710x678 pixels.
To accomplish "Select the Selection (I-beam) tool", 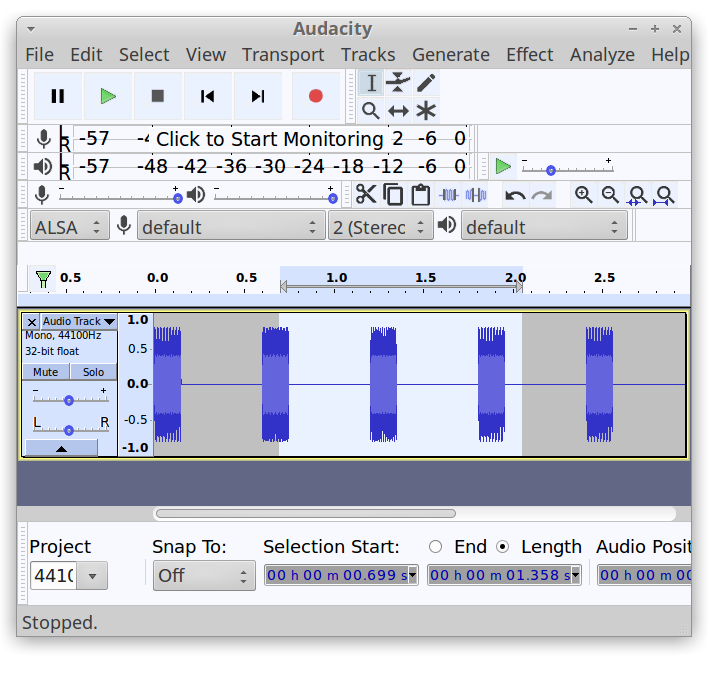I will (x=371, y=83).
